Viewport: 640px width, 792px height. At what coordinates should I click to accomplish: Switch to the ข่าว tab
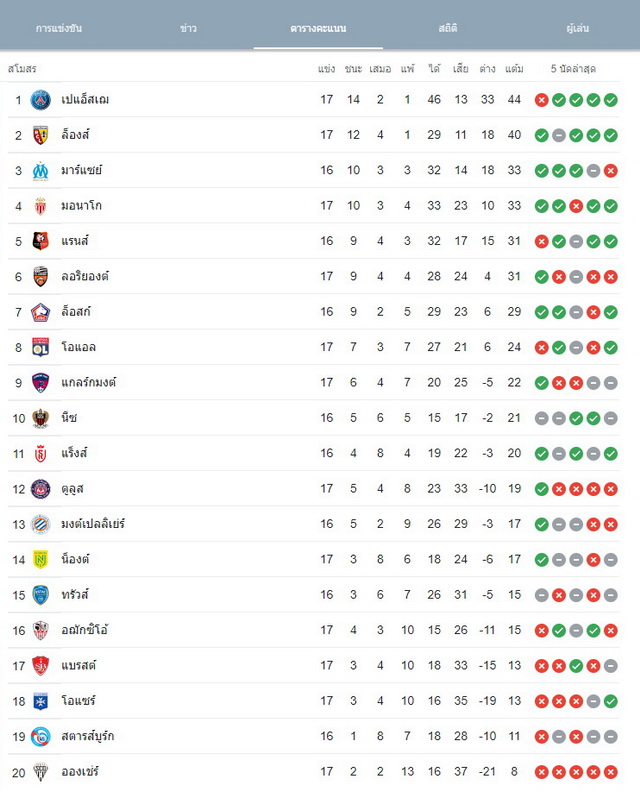pos(188,28)
